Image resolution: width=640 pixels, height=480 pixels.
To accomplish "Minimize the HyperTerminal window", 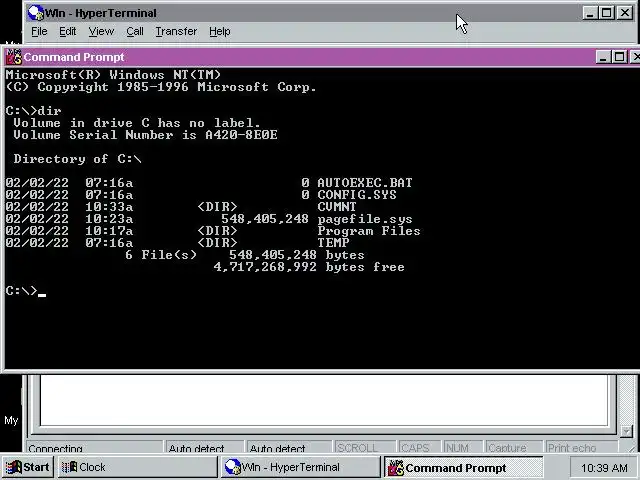I will (589, 13).
